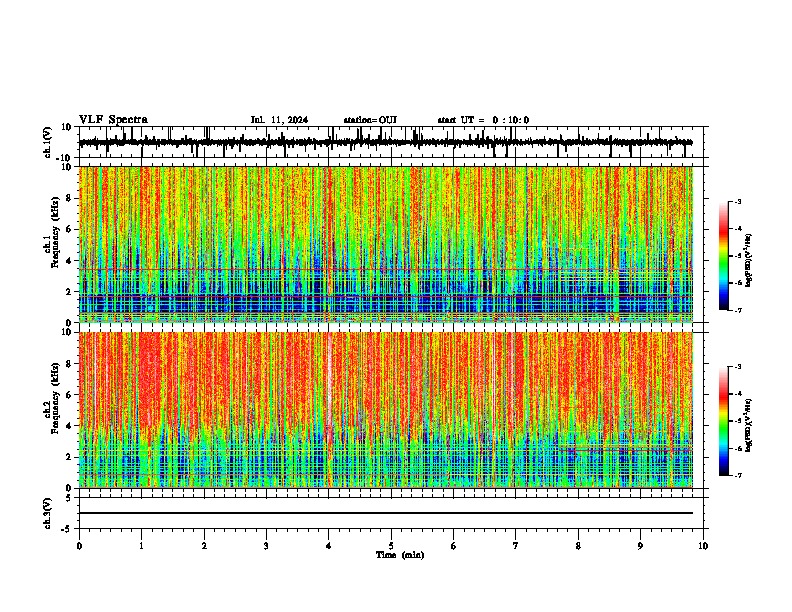This screenshot has height=612, width=792.
Task: Click the ch.2 'Frequency (kHz)' axis label
Action: 56,398
